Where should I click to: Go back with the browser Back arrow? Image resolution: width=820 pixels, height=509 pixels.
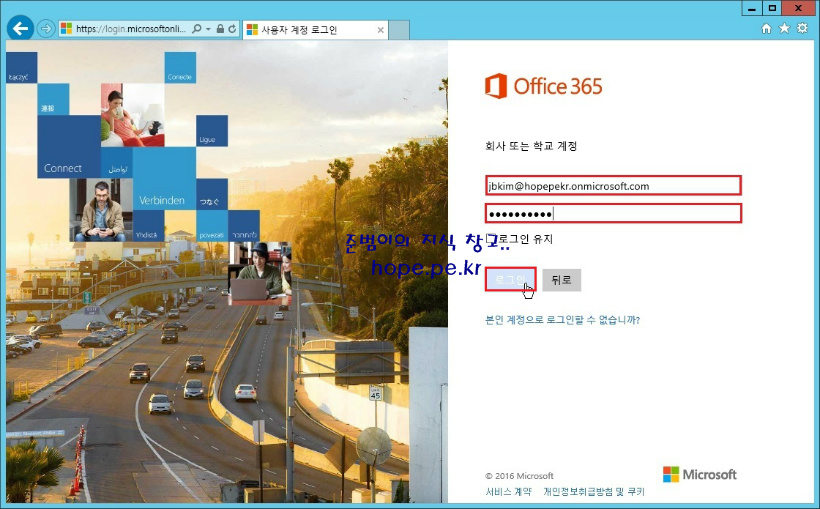pyautogui.click(x=20, y=28)
